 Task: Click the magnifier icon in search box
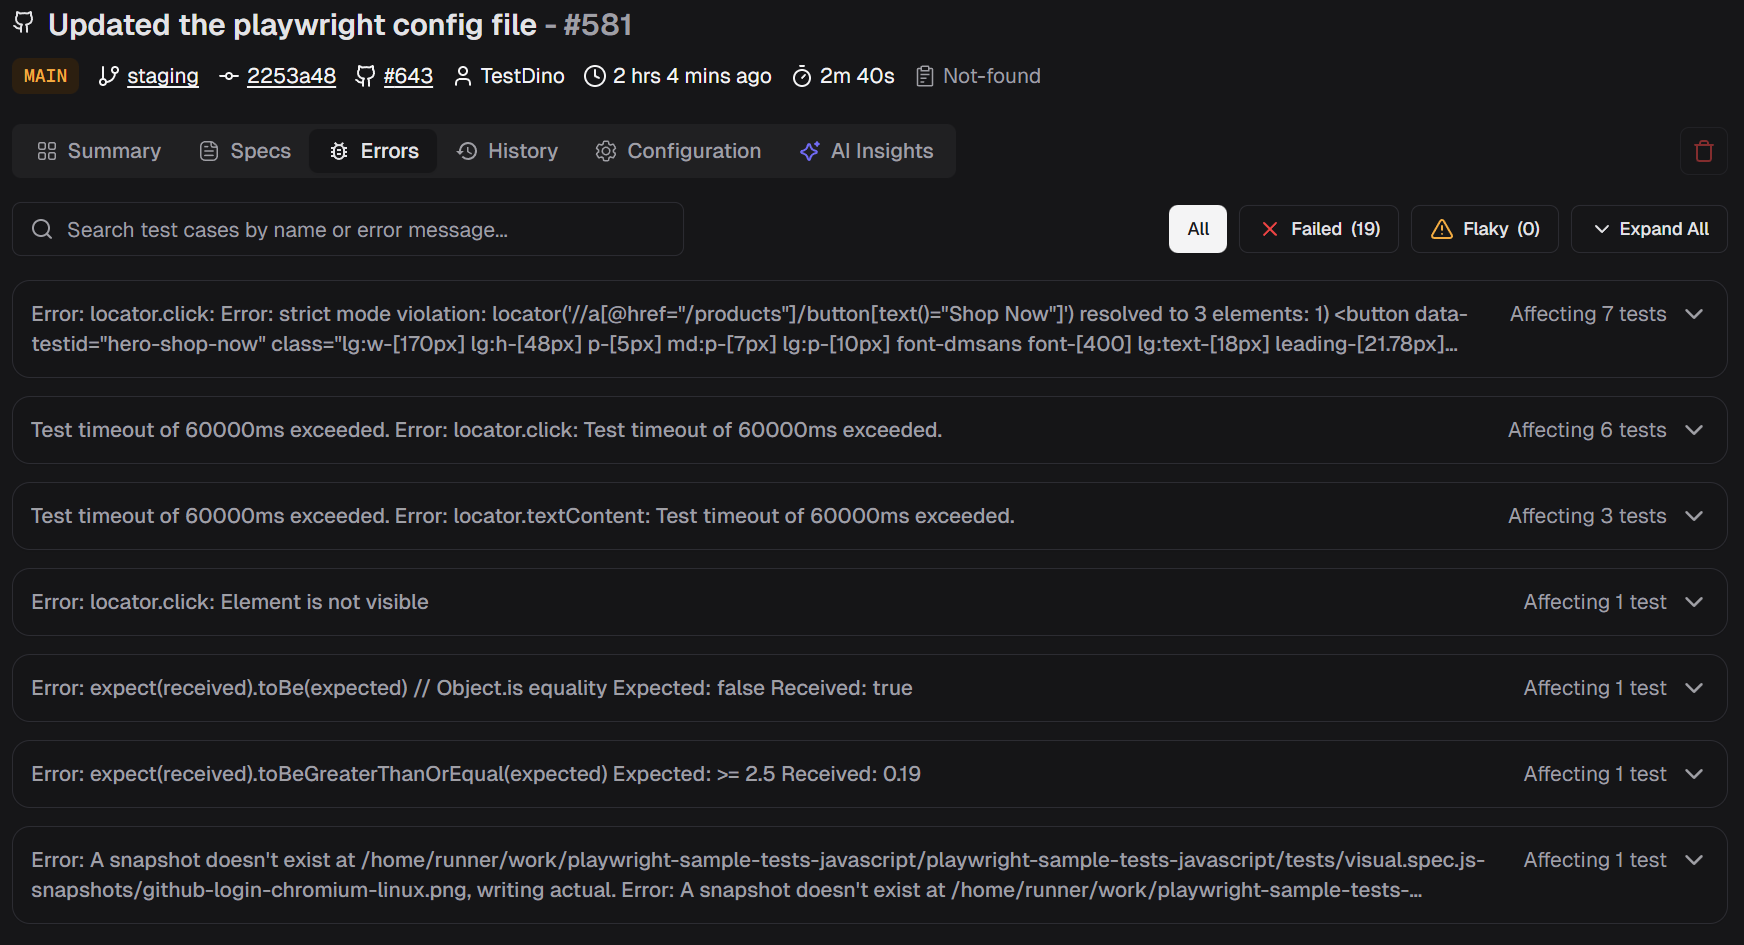point(42,230)
